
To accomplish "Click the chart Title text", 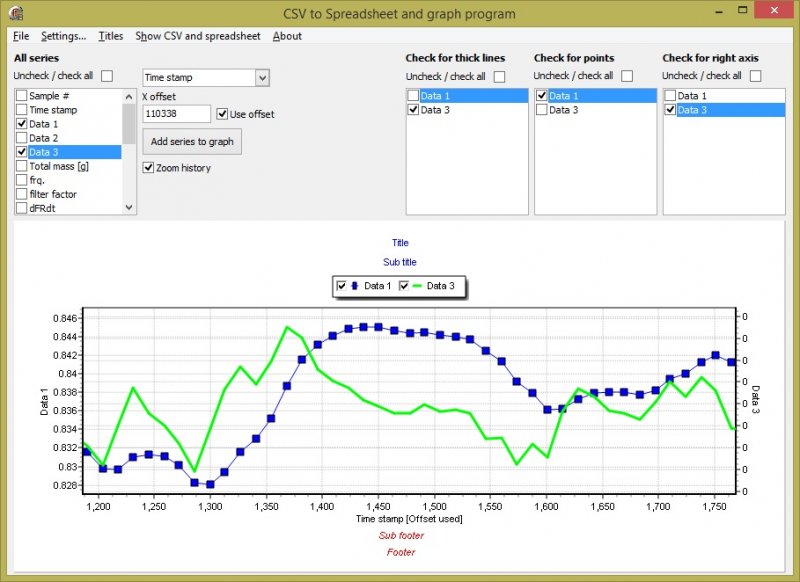I will click(400, 243).
